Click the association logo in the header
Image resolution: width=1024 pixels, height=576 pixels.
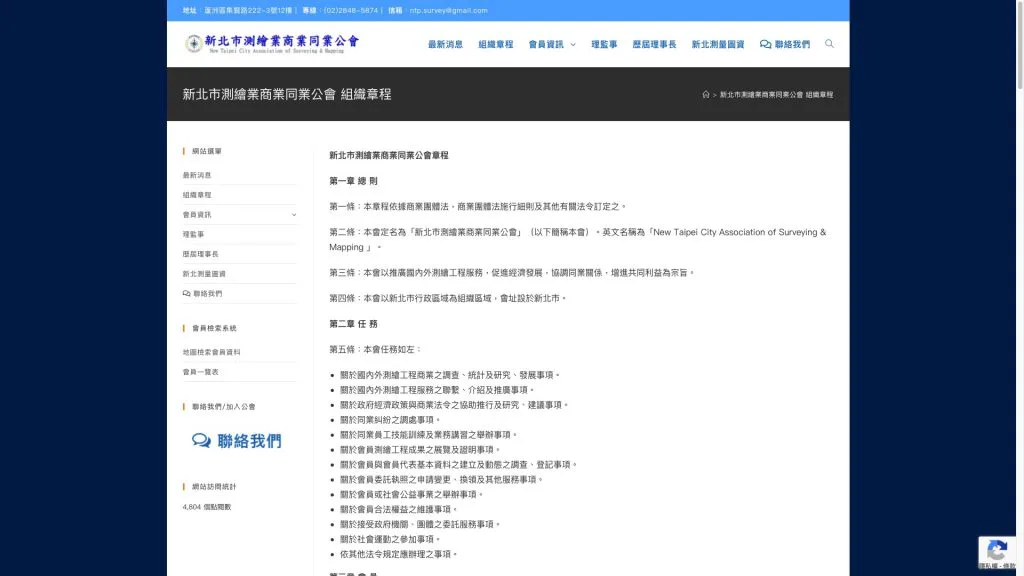[x=271, y=43]
